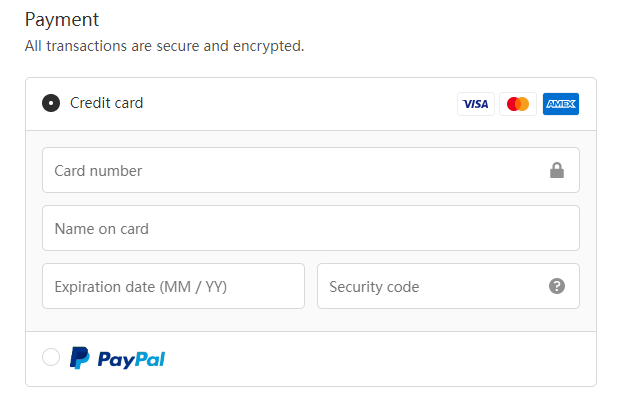Click the Credit card option label
This screenshot has width=638, height=410.
point(106,103)
